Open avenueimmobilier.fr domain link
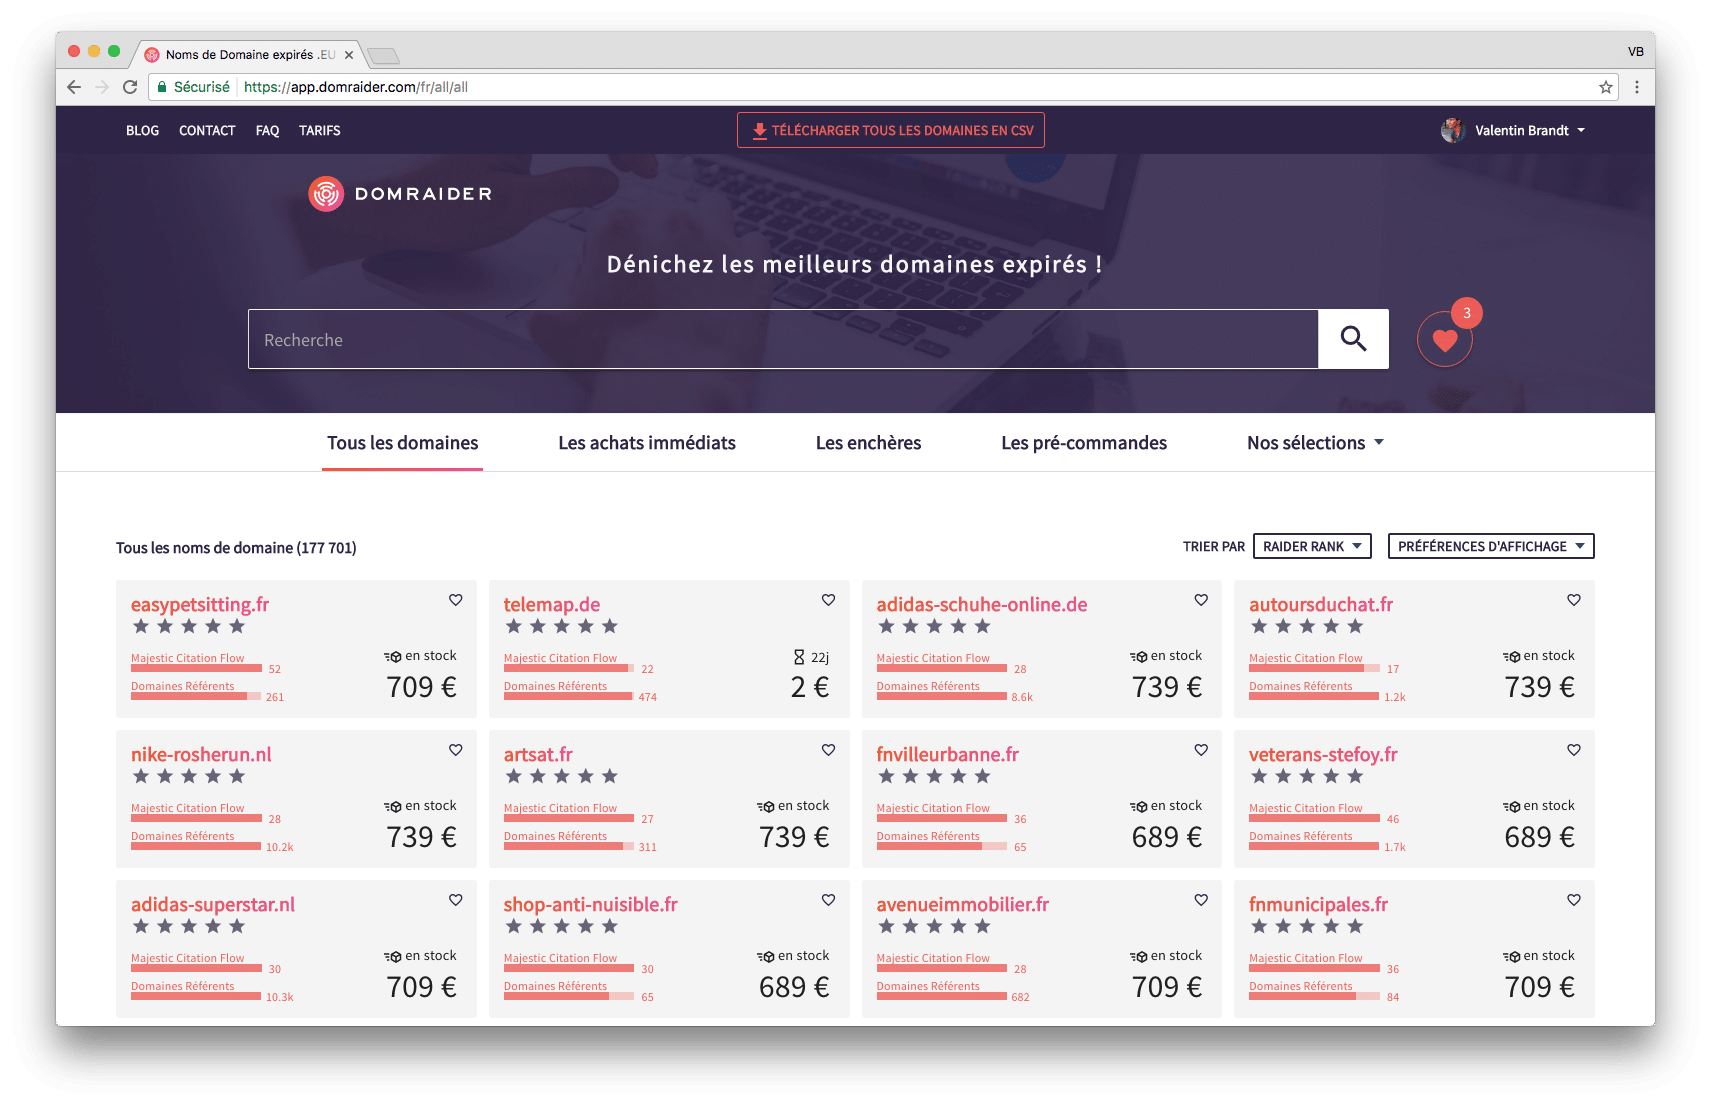 963,904
